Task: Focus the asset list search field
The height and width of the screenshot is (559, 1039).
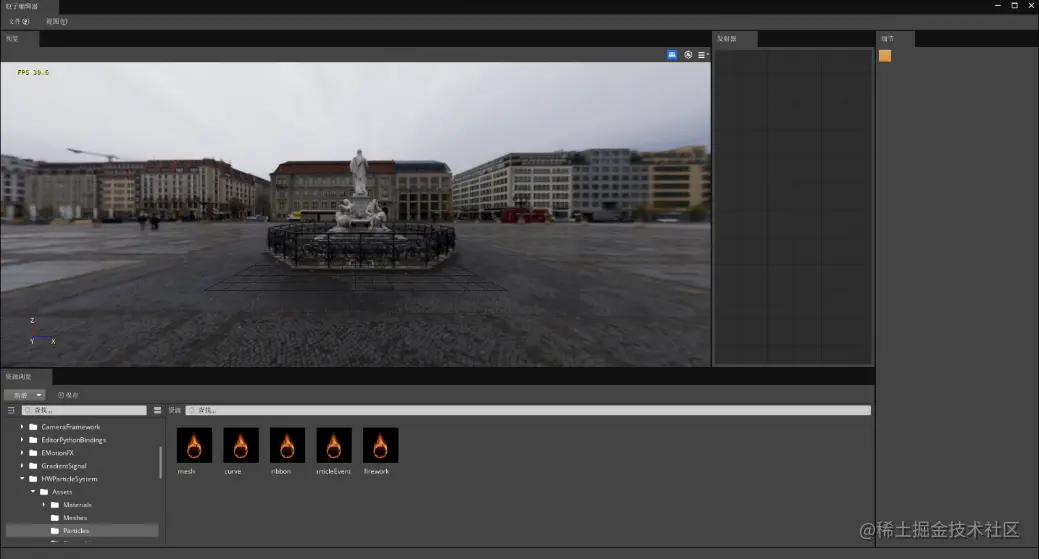Action: (x=528, y=411)
